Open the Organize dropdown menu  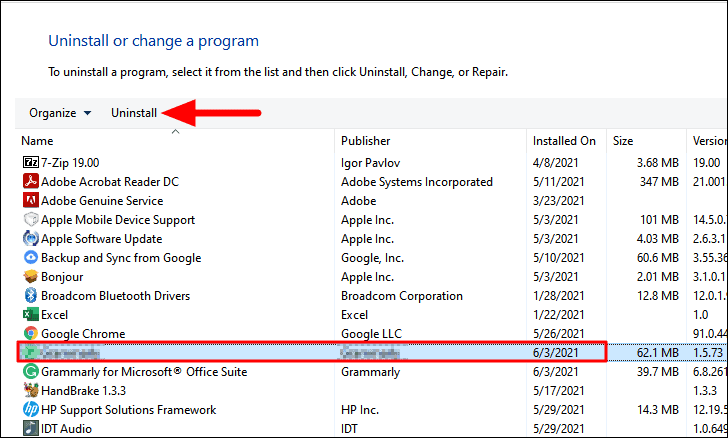[60, 113]
